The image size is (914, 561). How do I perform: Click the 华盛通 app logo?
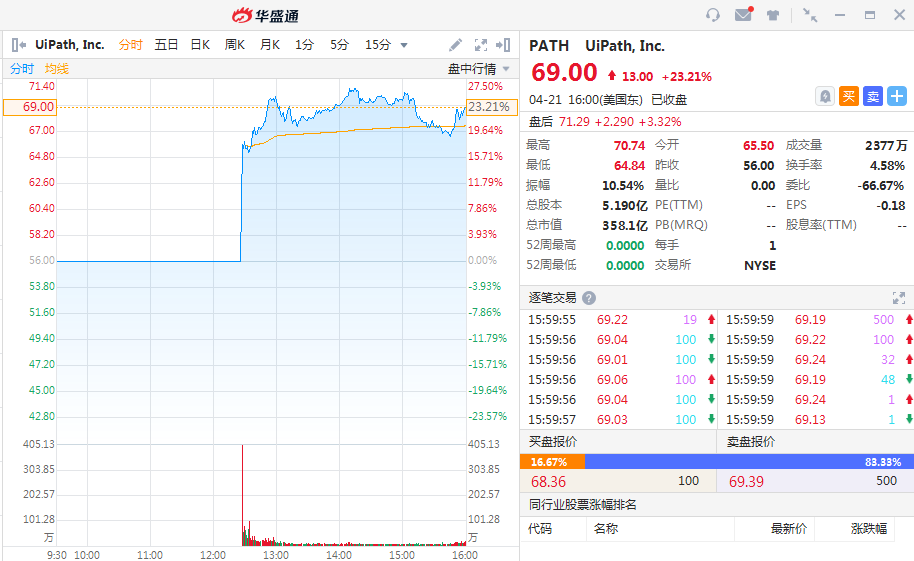tap(265, 16)
